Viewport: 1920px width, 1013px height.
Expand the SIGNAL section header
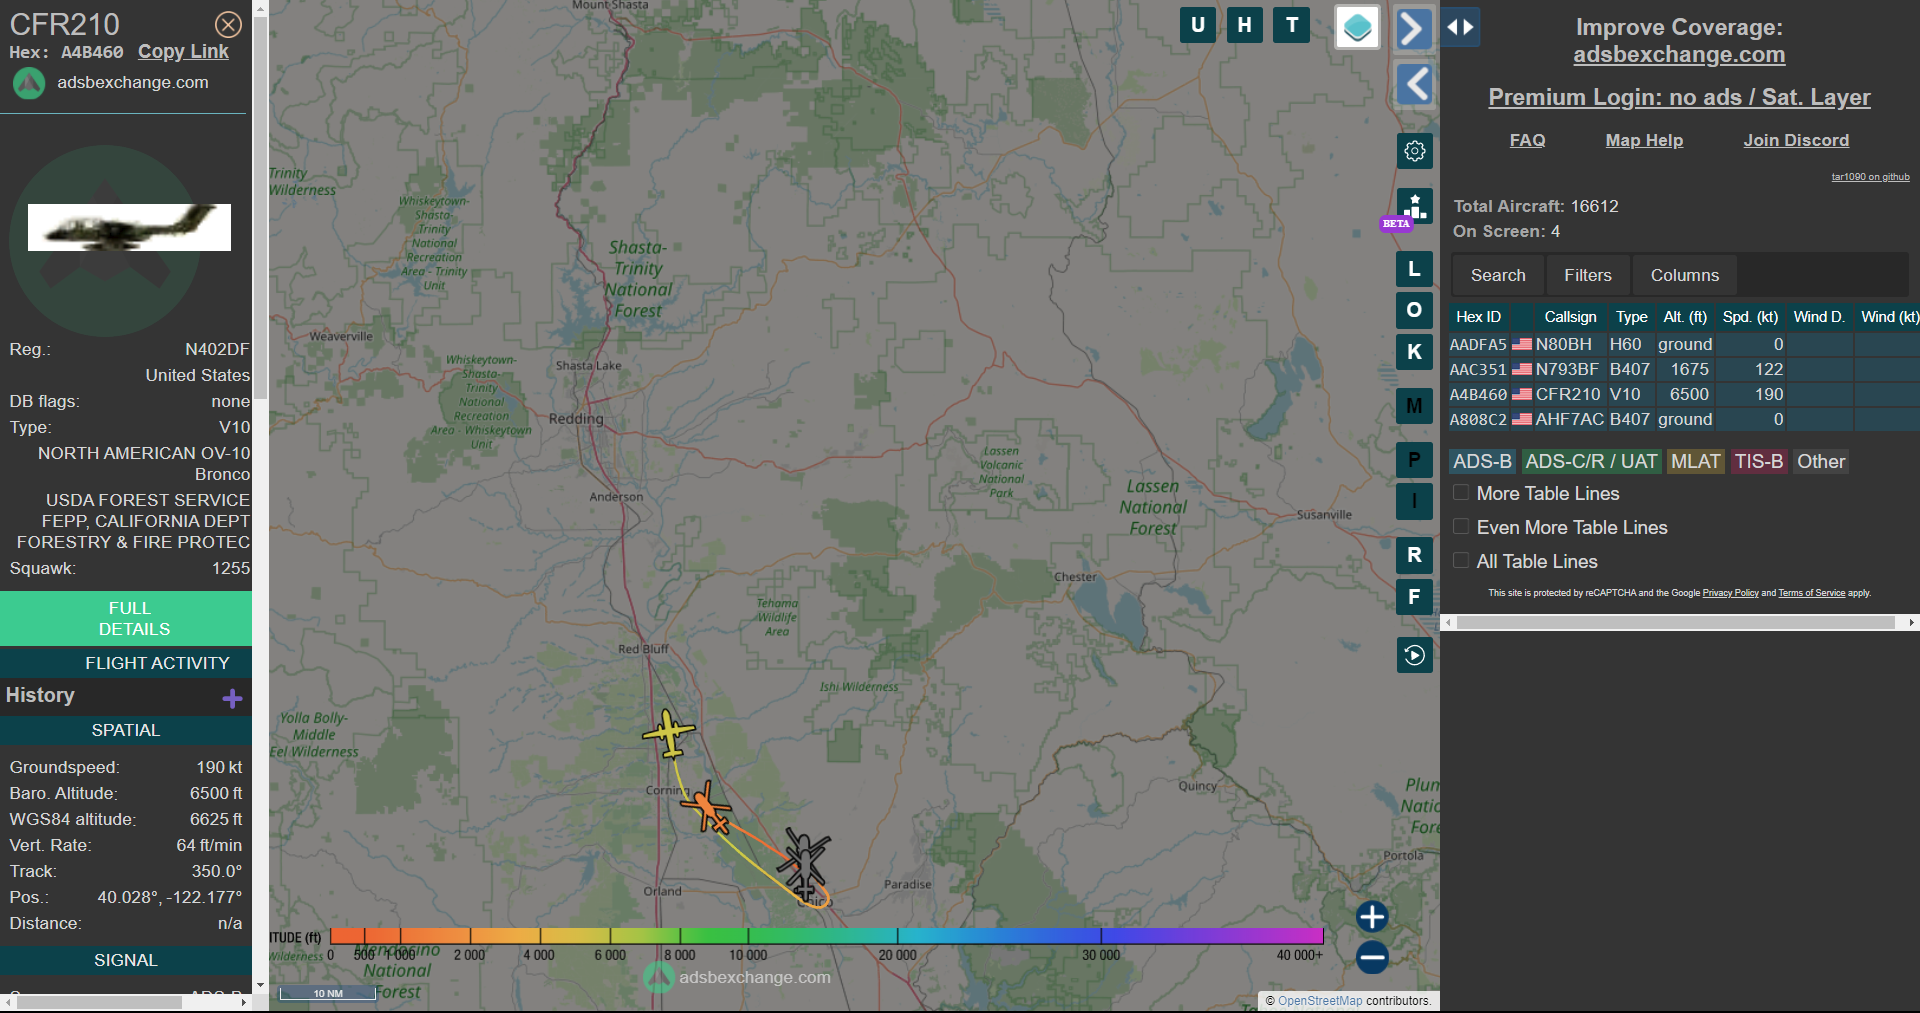126,960
